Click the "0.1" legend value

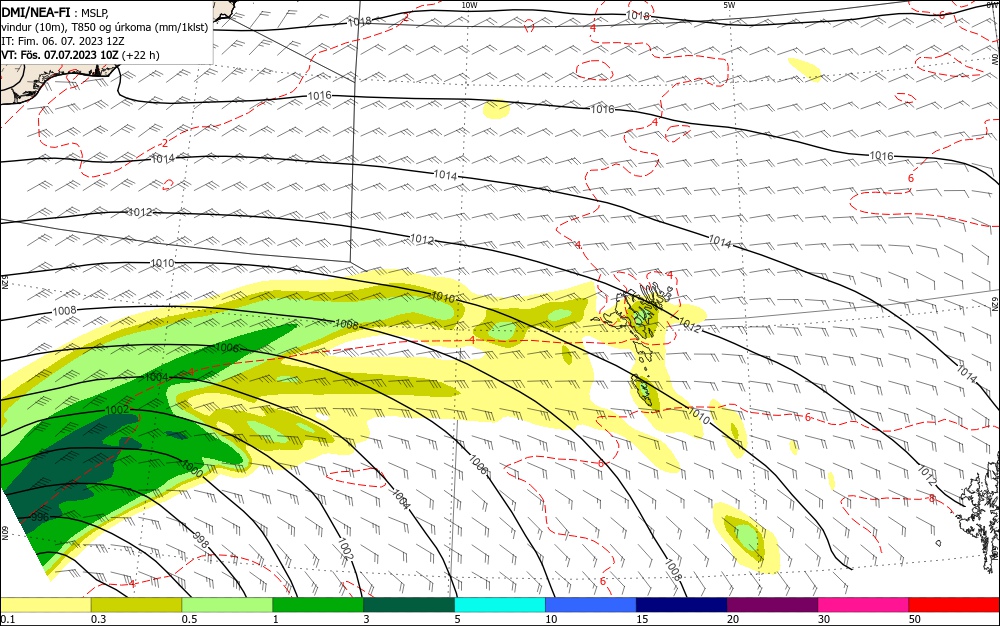(8, 619)
